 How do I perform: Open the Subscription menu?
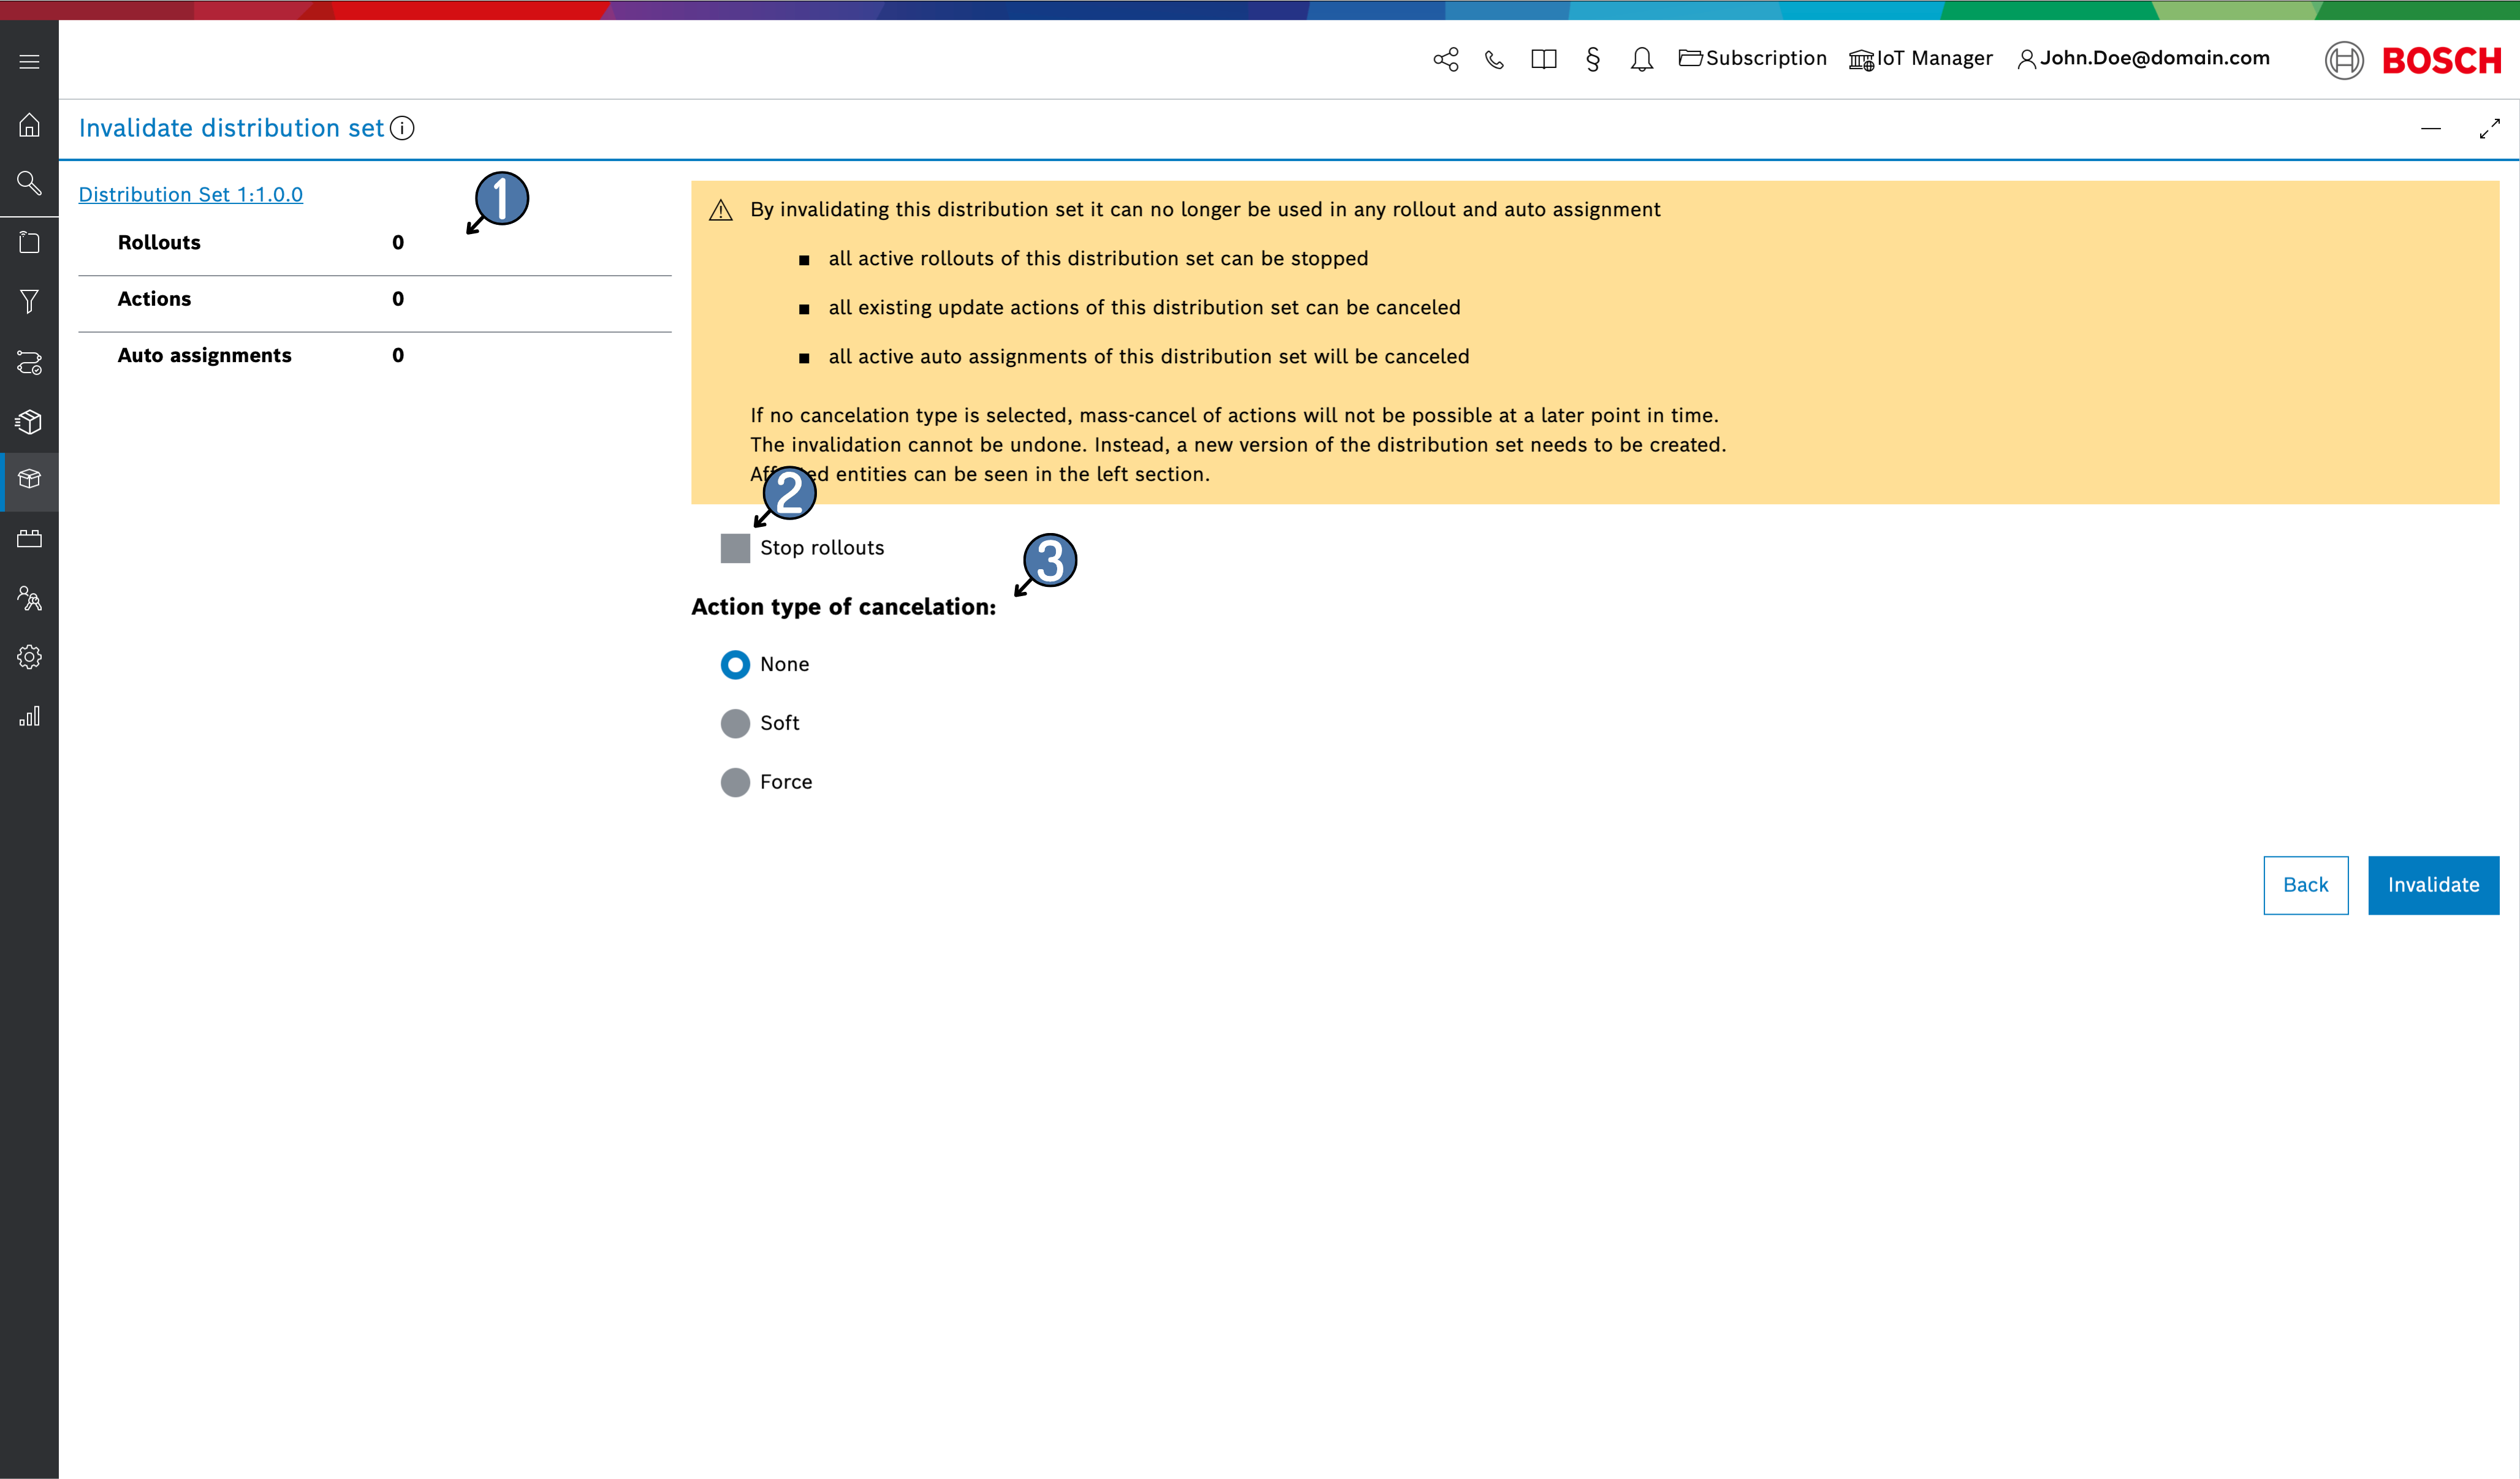pos(1752,59)
